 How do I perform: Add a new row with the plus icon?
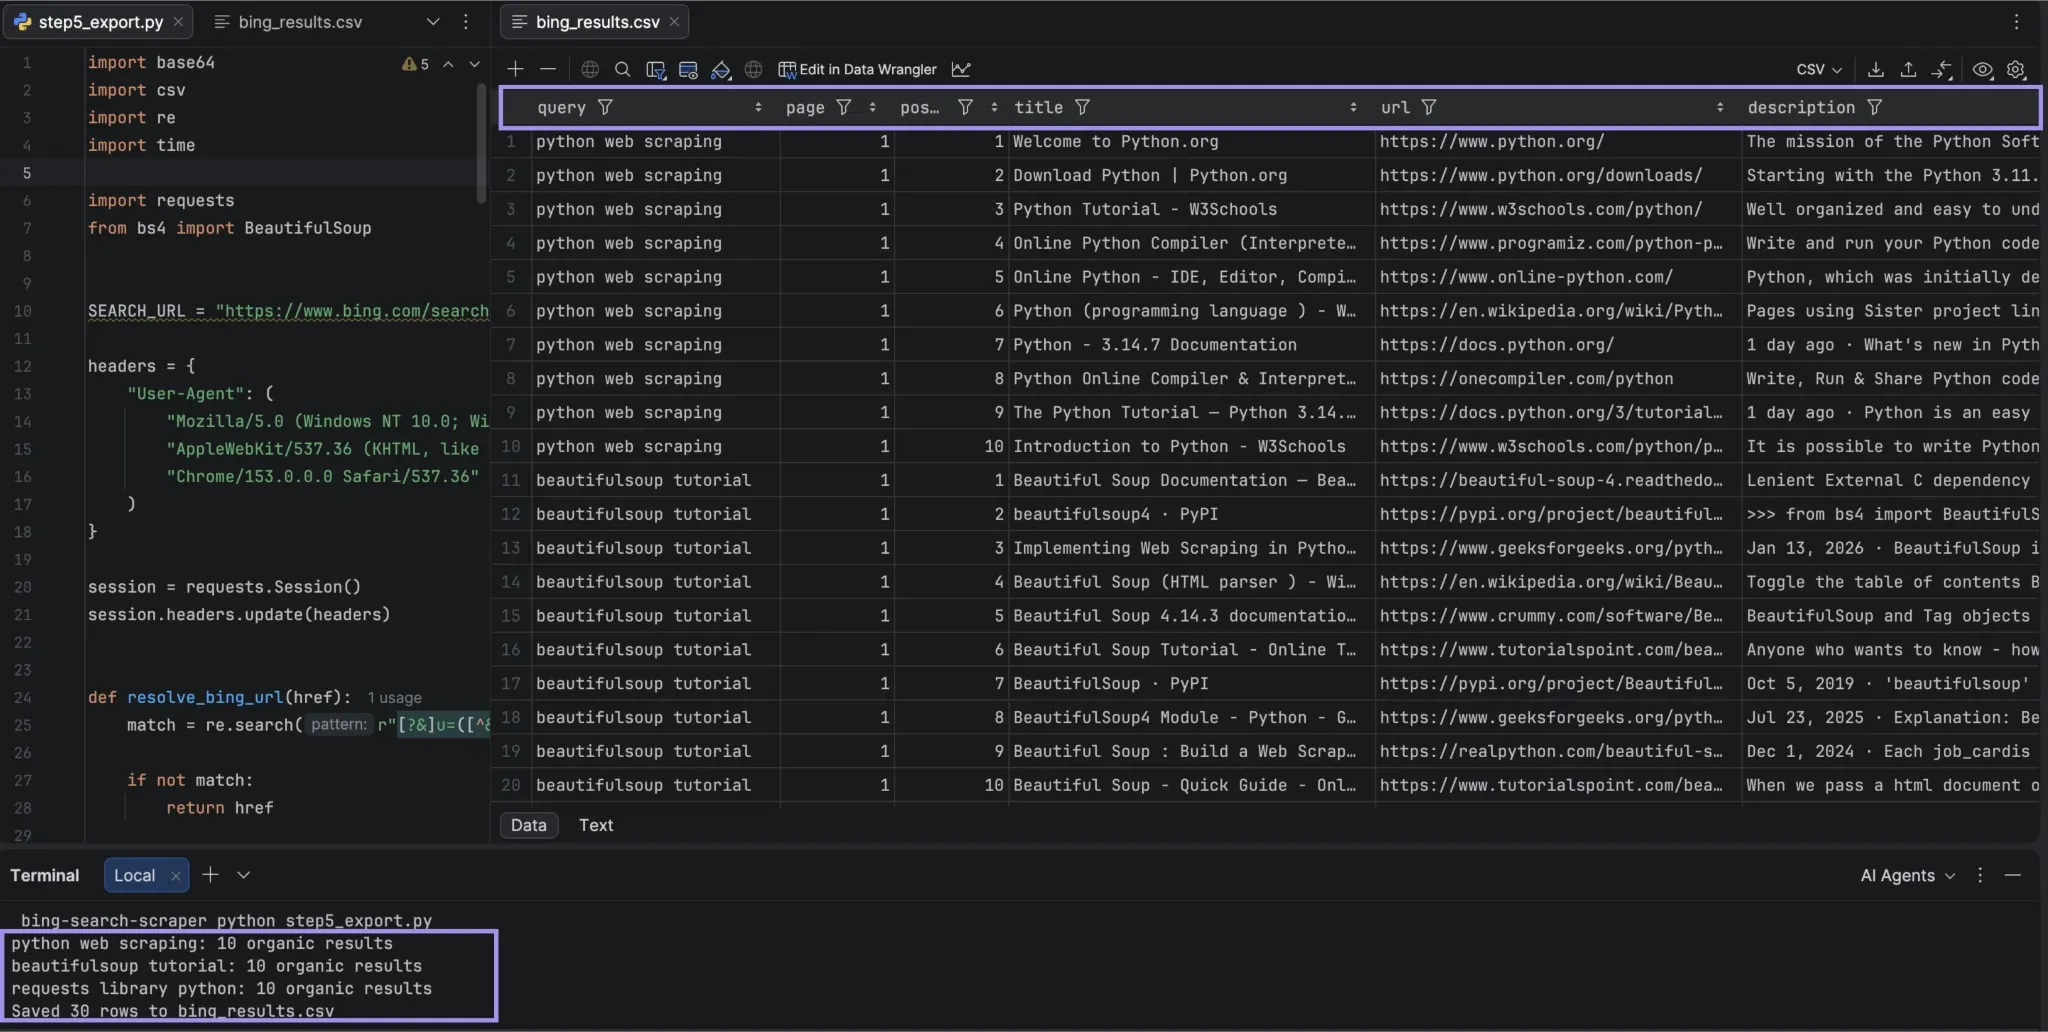coord(515,69)
